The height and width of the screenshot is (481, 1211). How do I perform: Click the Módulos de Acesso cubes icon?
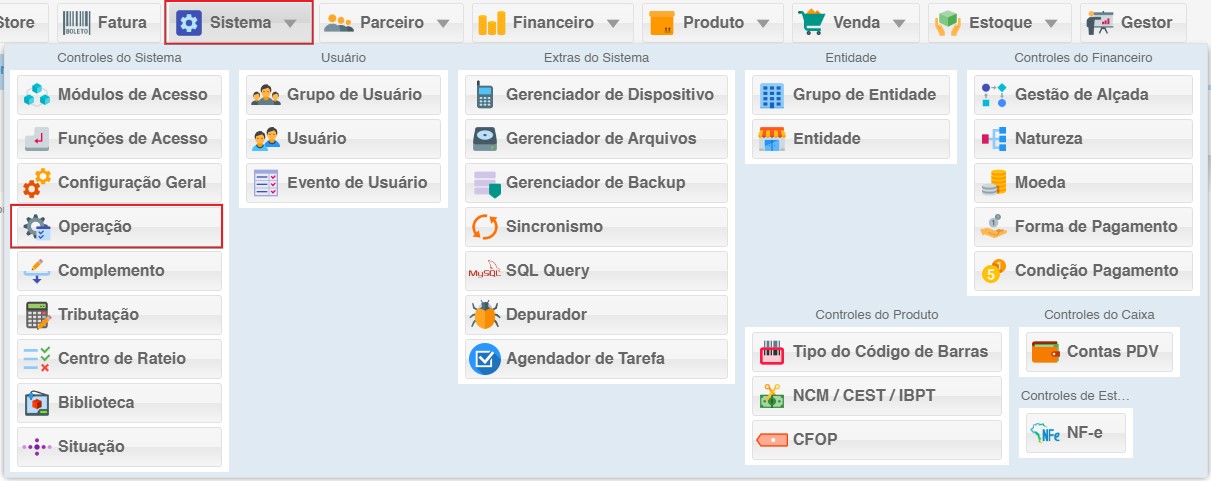pos(37,95)
